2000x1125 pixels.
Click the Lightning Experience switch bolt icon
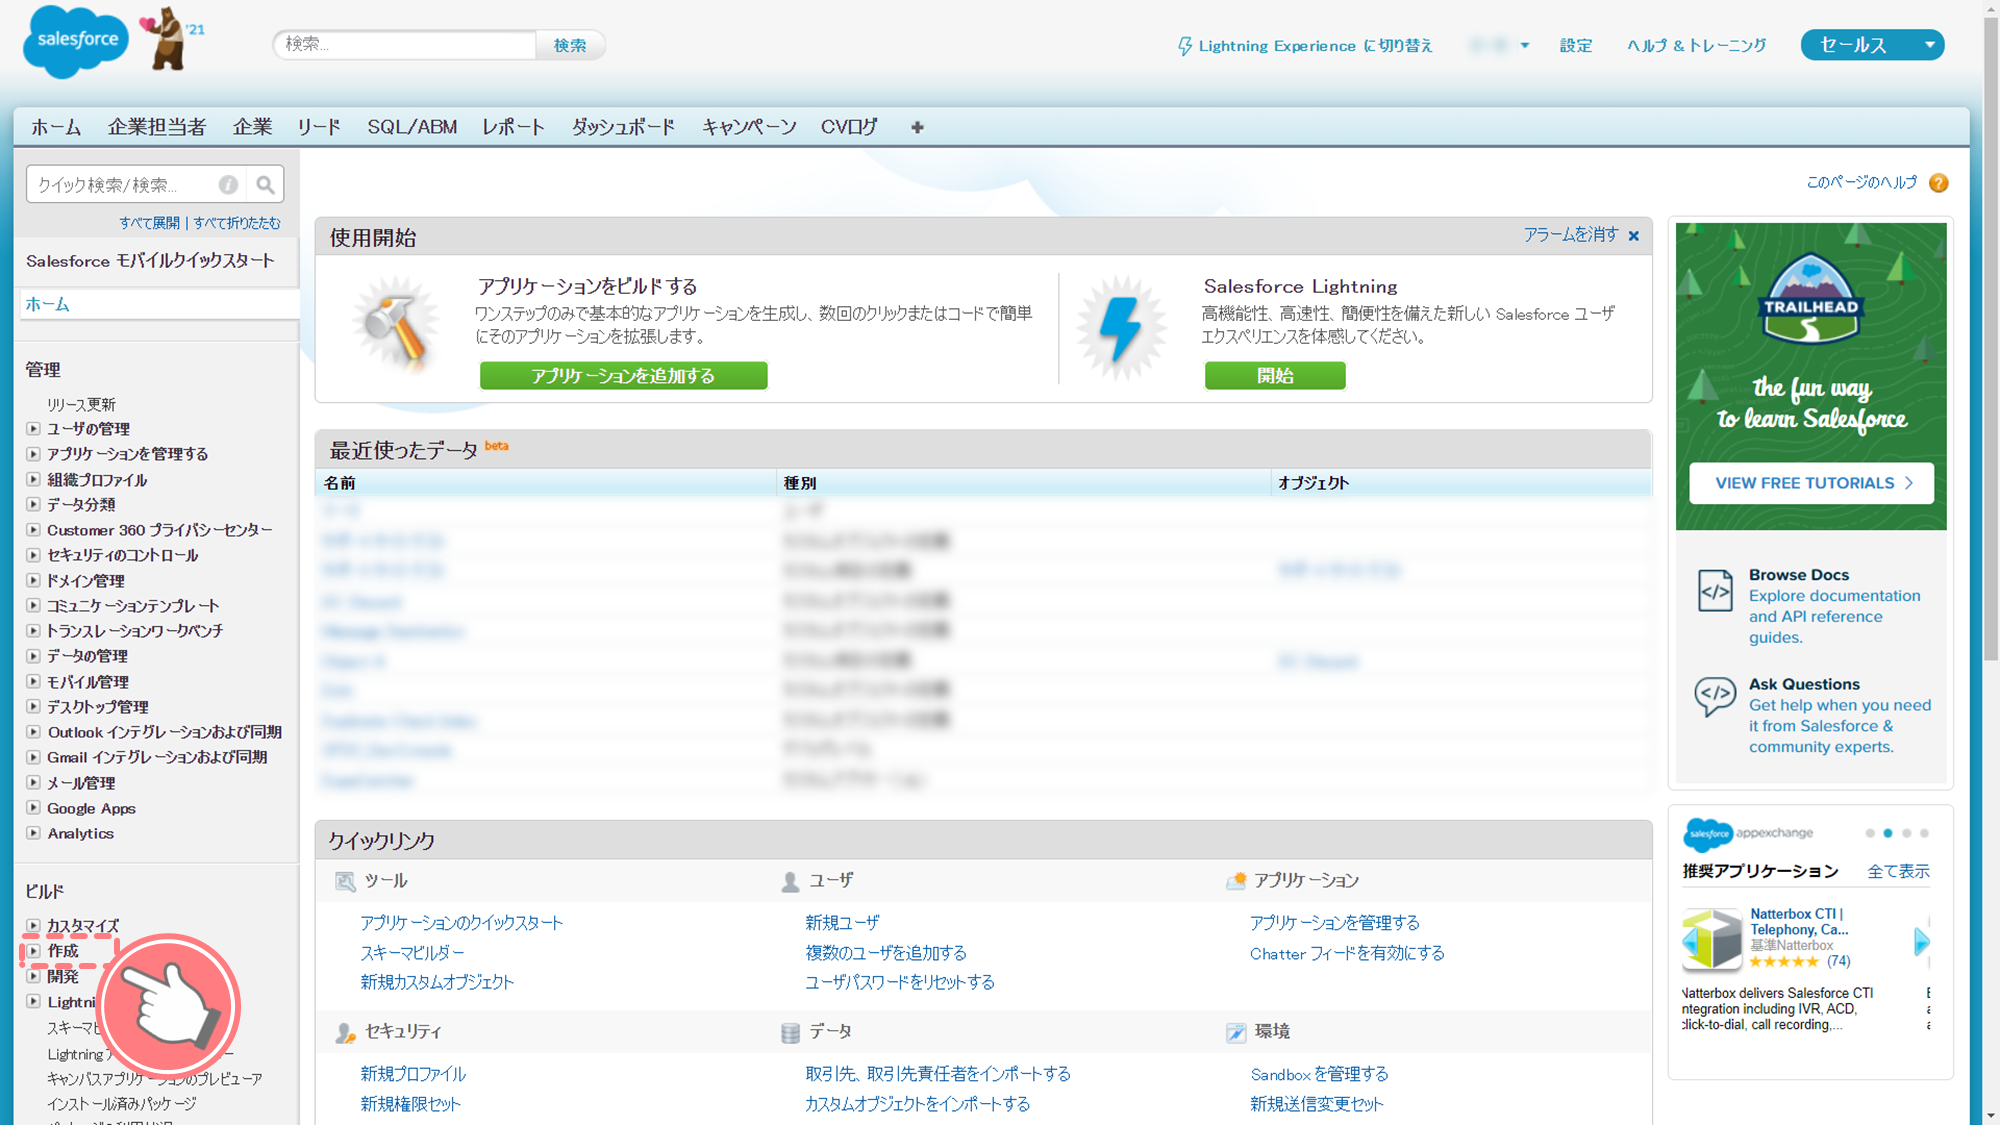coord(1185,46)
